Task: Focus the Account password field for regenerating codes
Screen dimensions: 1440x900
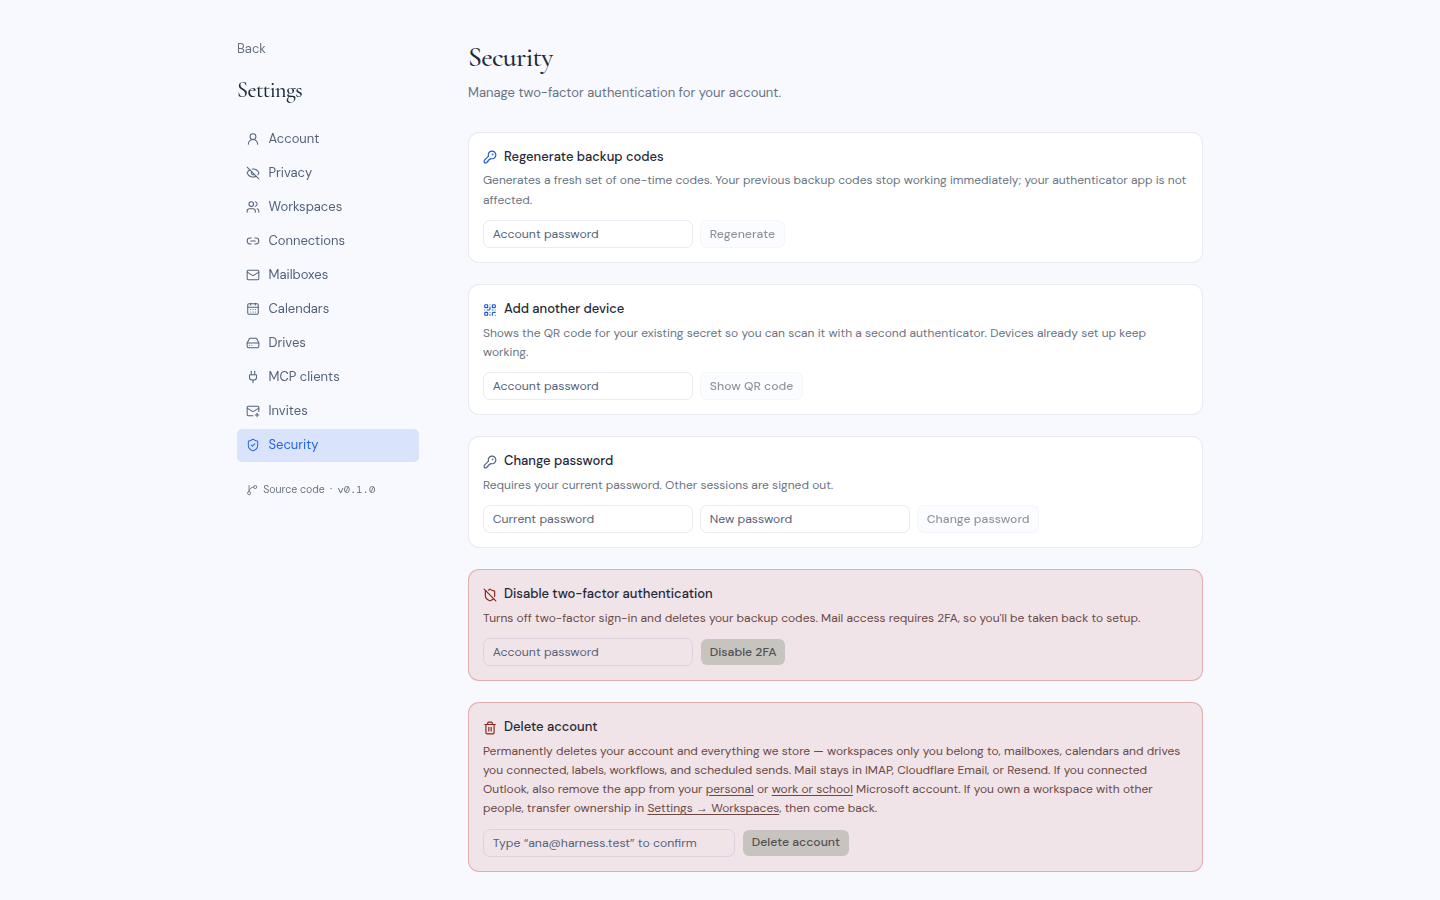Action: (x=588, y=234)
